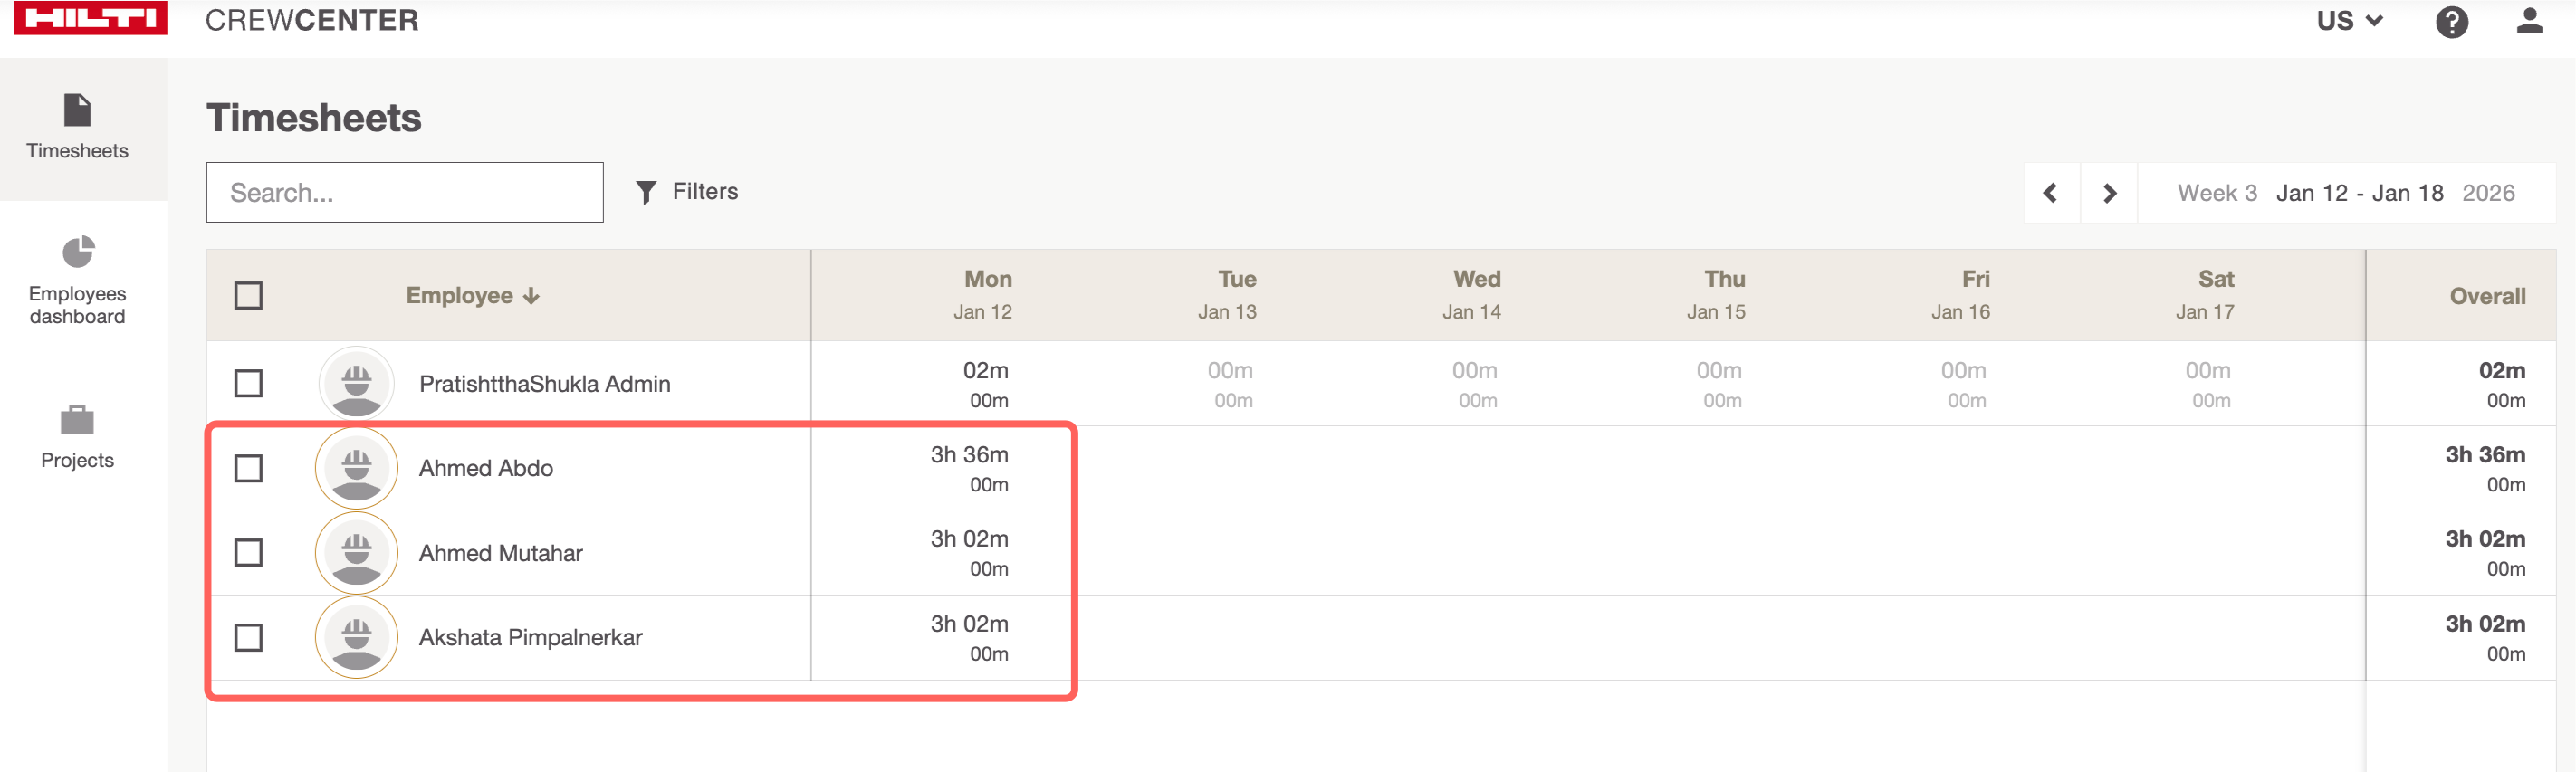2576x772 pixels.
Task: Click PratishtthaShukla Admin's avatar icon
Action: pos(356,383)
